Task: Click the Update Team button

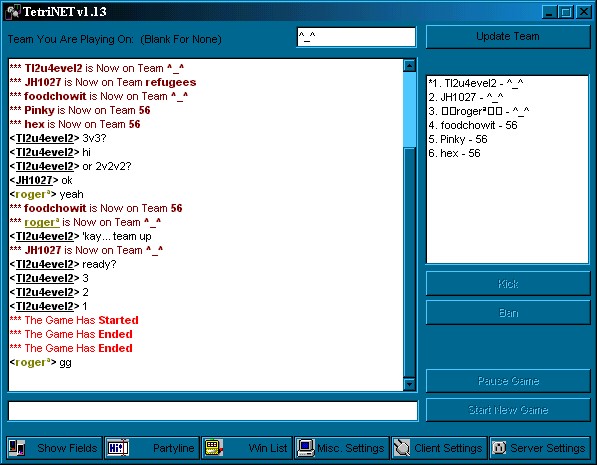Action: coord(508,37)
